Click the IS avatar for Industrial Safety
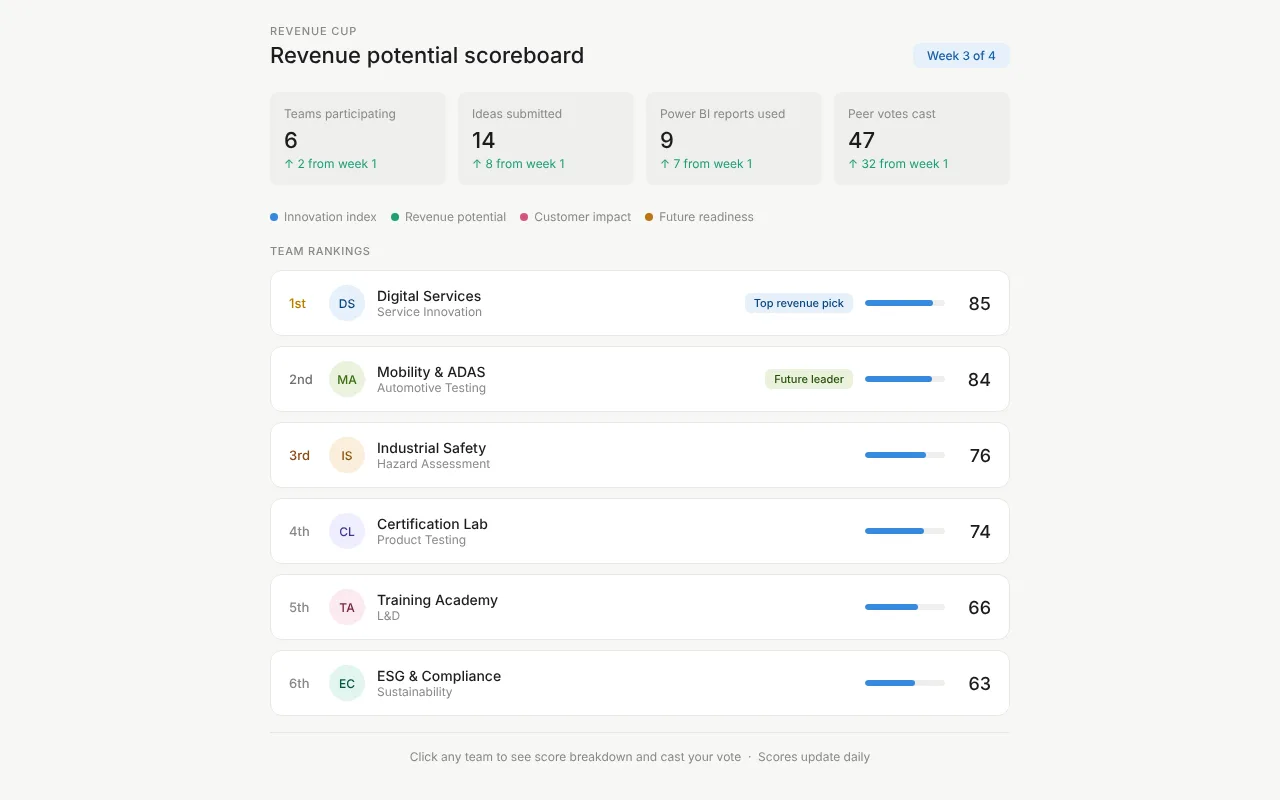The width and height of the screenshot is (1280, 800). [x=347, y=455]
